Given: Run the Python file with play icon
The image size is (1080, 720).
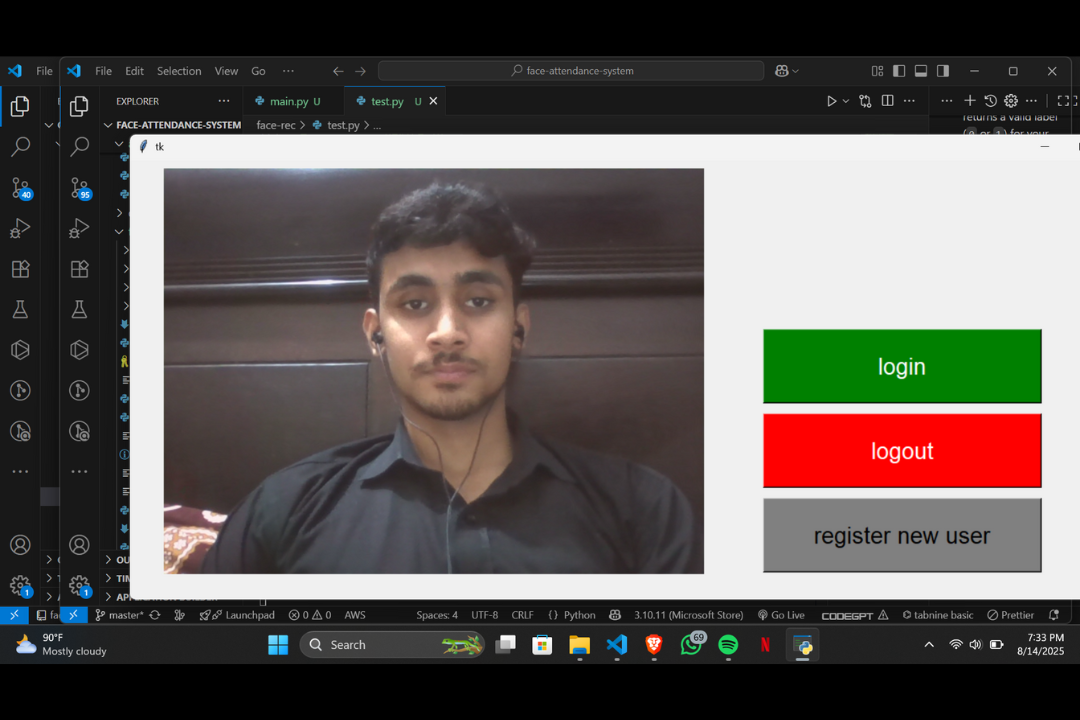Looking at the screenshot, I should (x=831, y=101).
